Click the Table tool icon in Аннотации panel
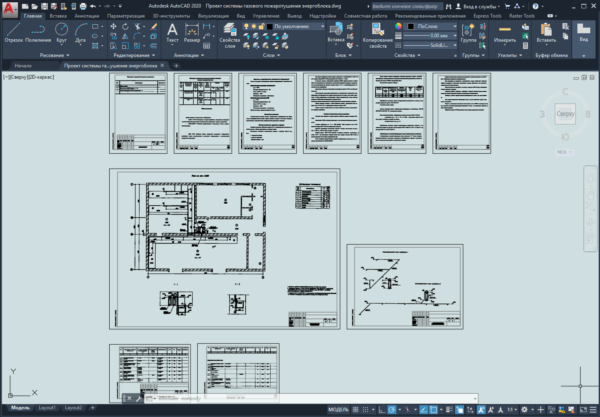The height and width of the screenshot is (417, 600). tap(207, 46)
